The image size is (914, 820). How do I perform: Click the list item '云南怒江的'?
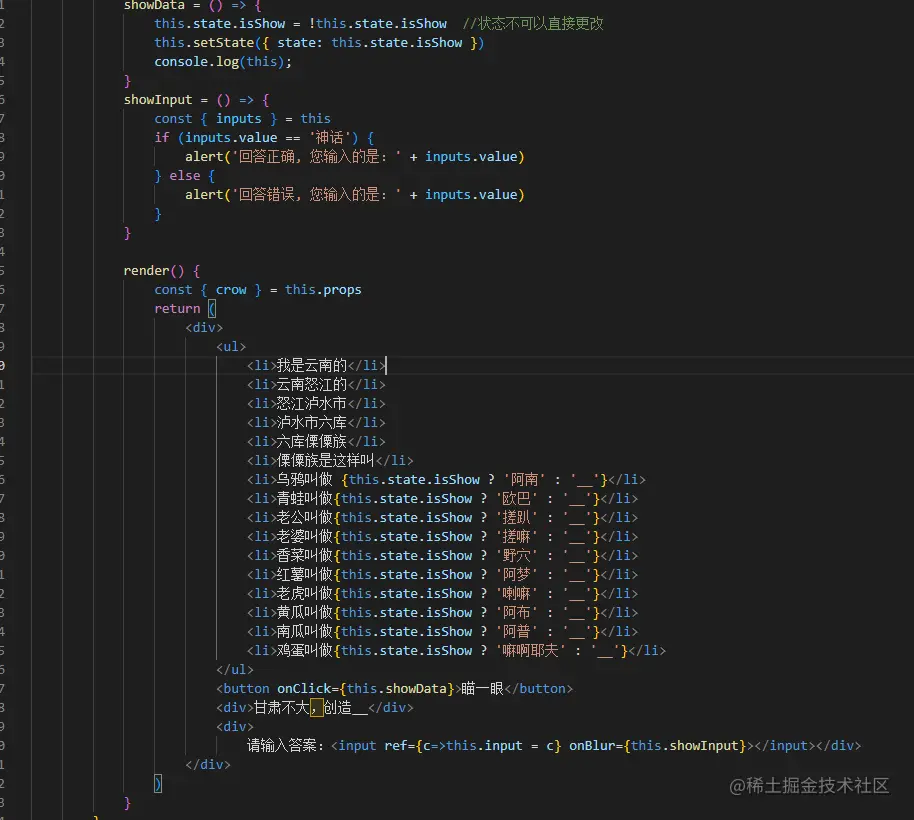316,385
